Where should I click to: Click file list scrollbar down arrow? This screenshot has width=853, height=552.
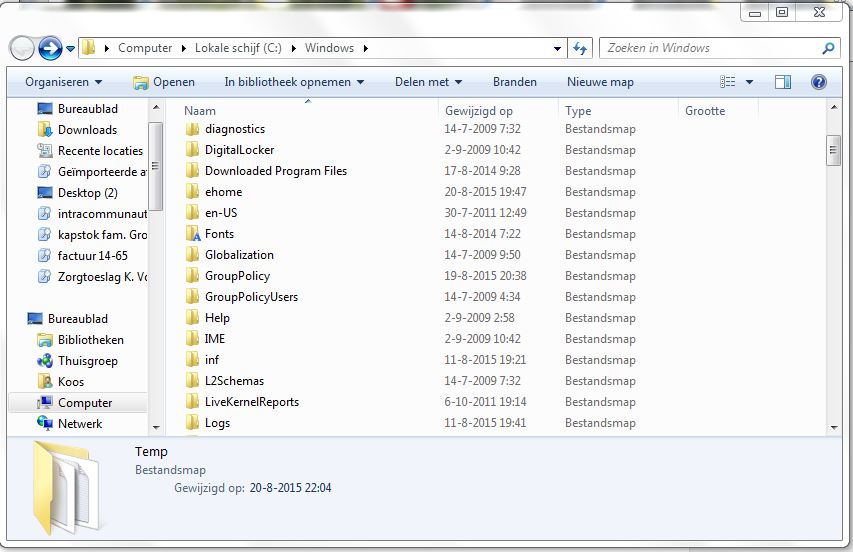[834, 427]
